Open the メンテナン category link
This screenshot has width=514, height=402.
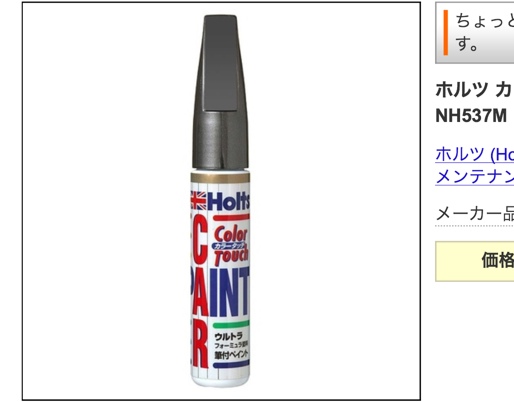tap(475, 176)
